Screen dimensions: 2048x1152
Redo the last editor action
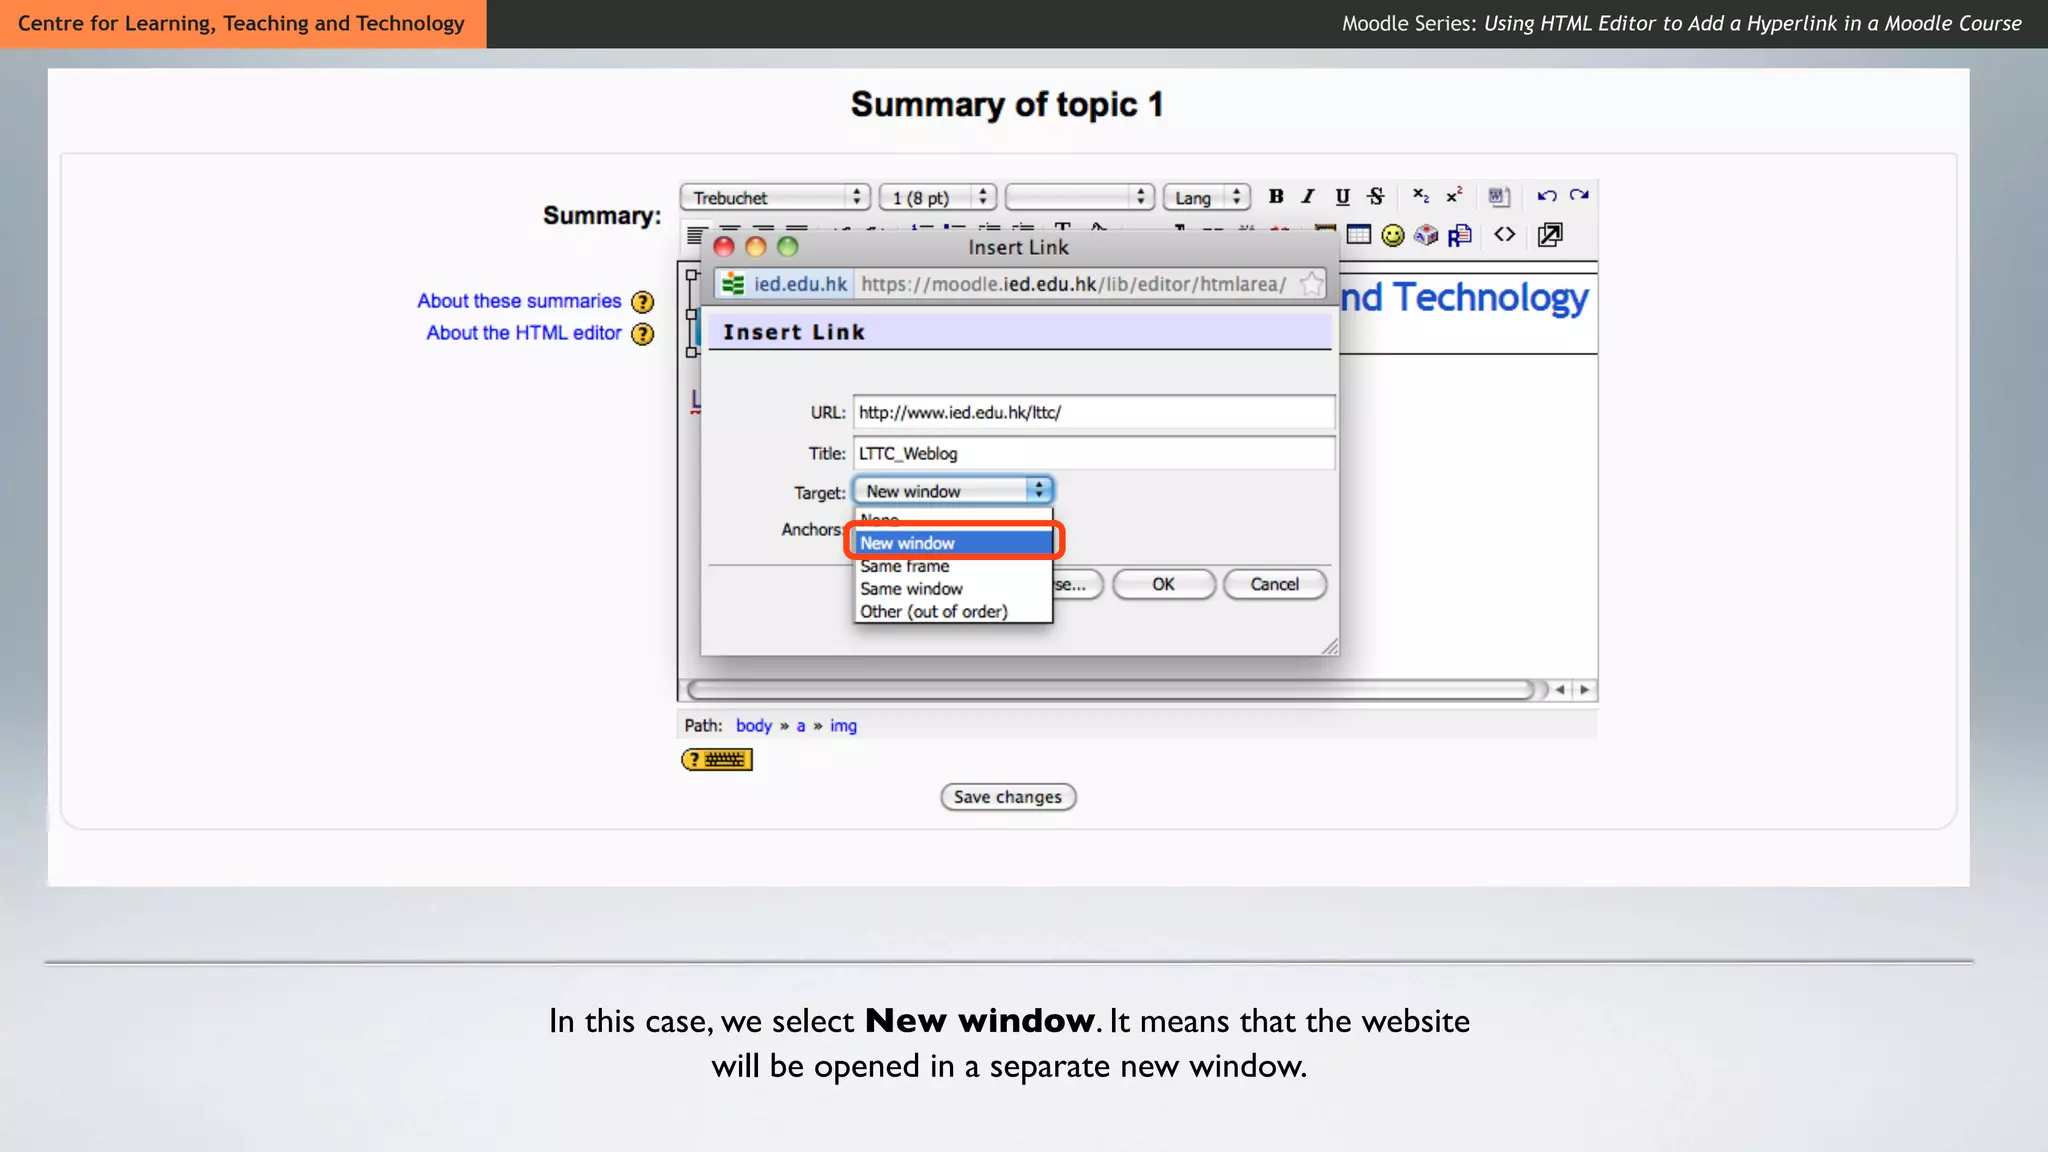1579,196
